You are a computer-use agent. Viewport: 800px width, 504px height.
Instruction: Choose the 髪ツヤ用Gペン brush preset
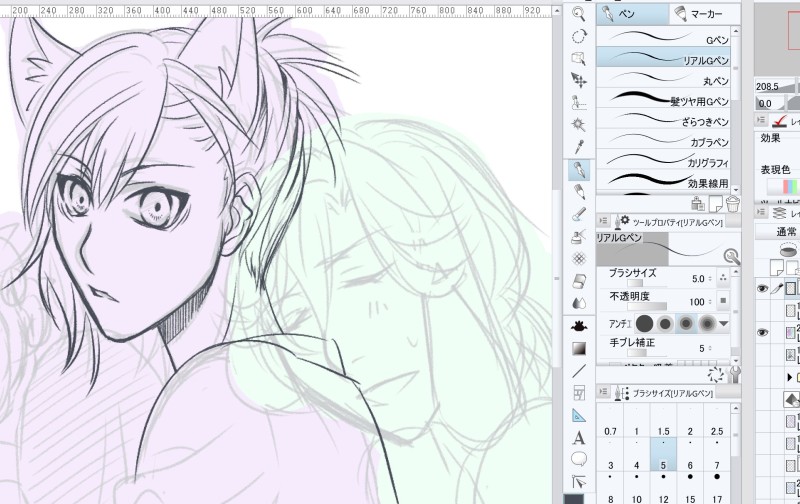(663, 97)
